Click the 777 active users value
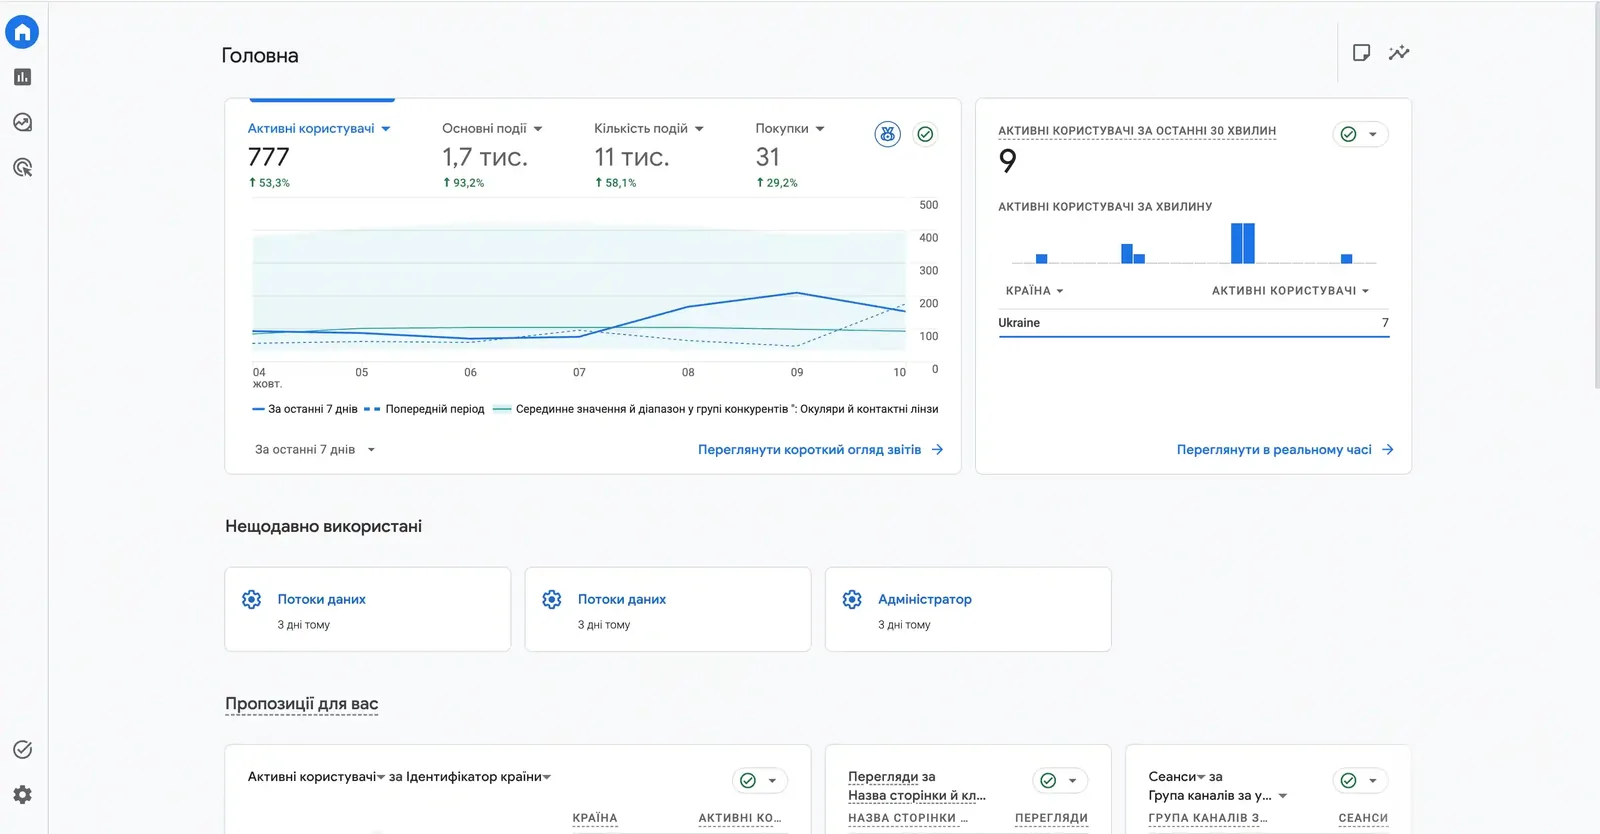The width and height of the screenshot is (1600, 834). click(x=269, y=157)
